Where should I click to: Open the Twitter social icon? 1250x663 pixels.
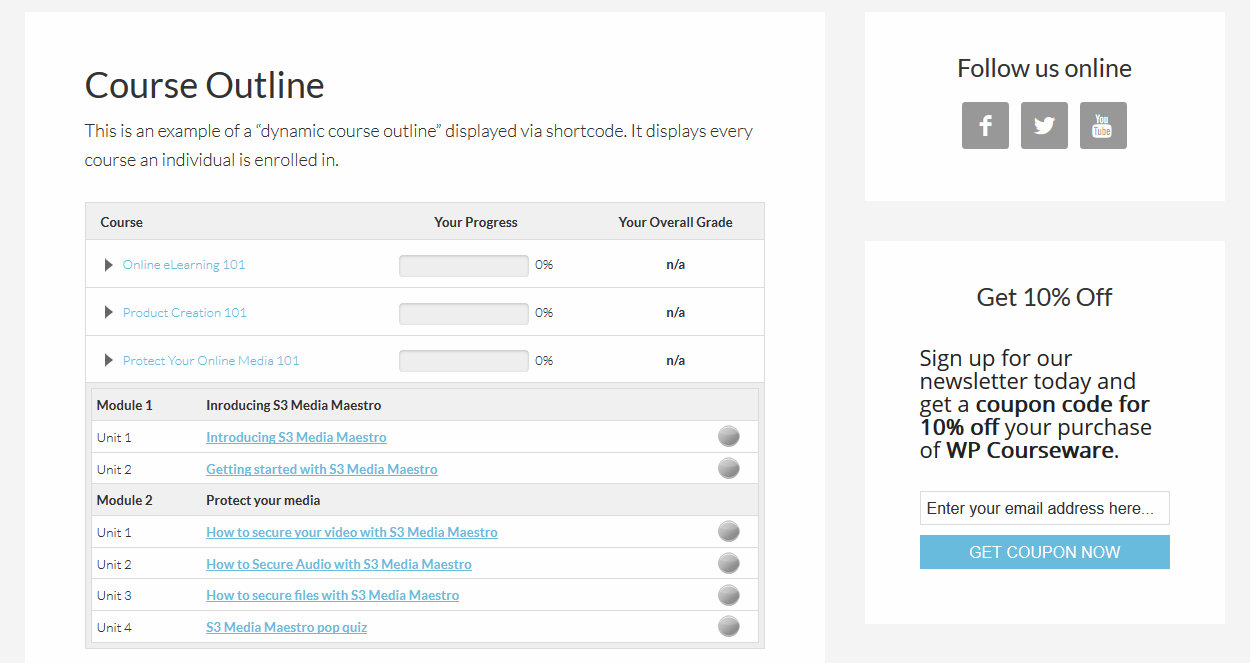[x=1044, y=125]
